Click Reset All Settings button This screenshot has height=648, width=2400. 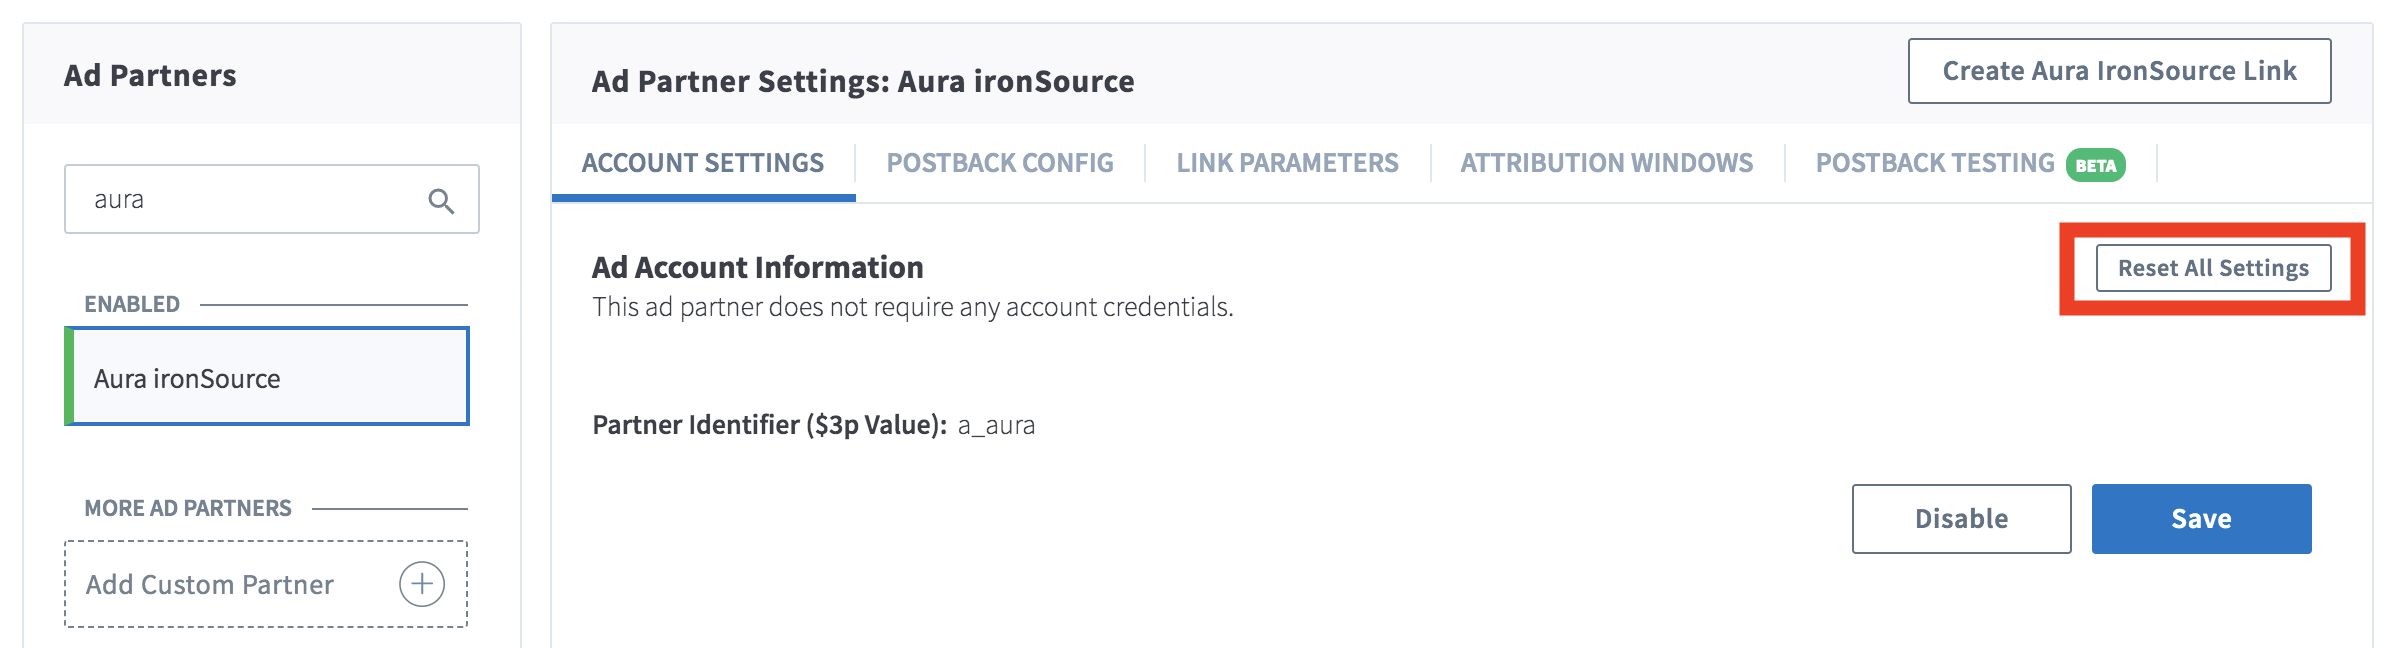coord(2213,268)
